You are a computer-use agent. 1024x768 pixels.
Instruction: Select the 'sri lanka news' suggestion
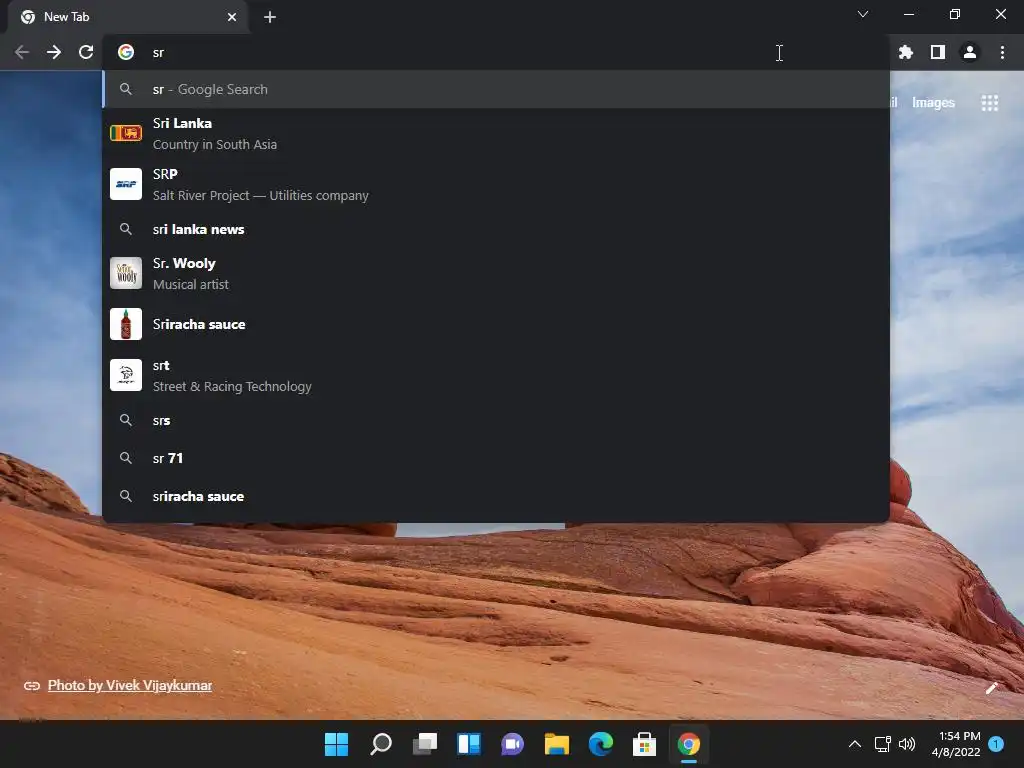point(496,229)
